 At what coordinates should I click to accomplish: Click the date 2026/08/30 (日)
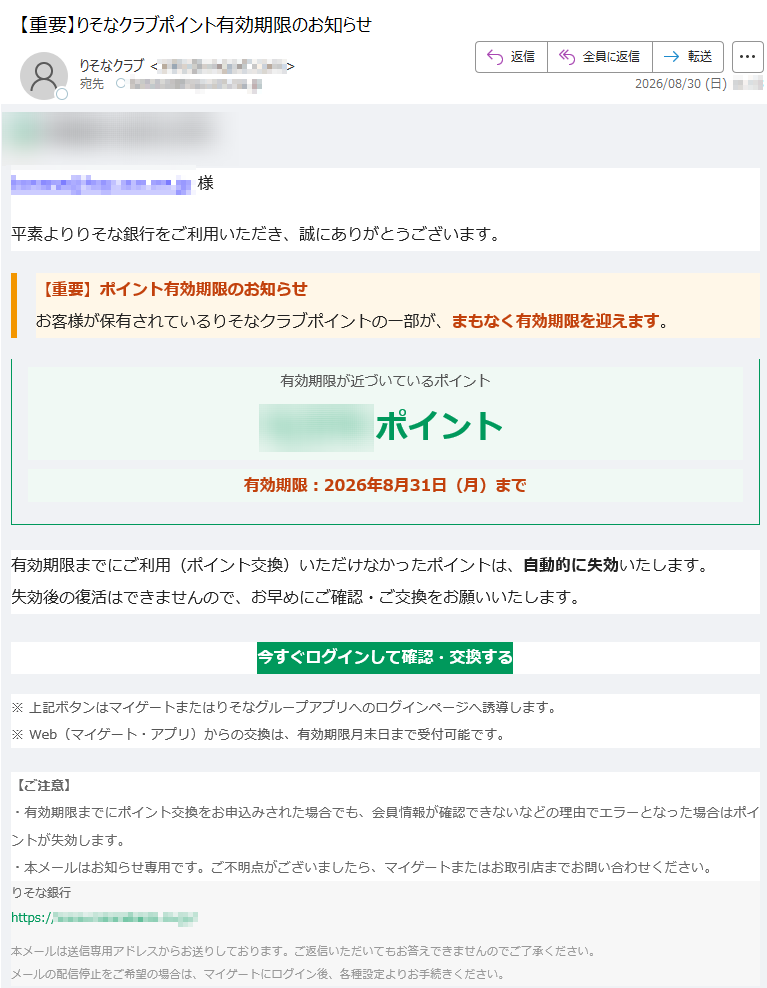(x=681, y=84)
